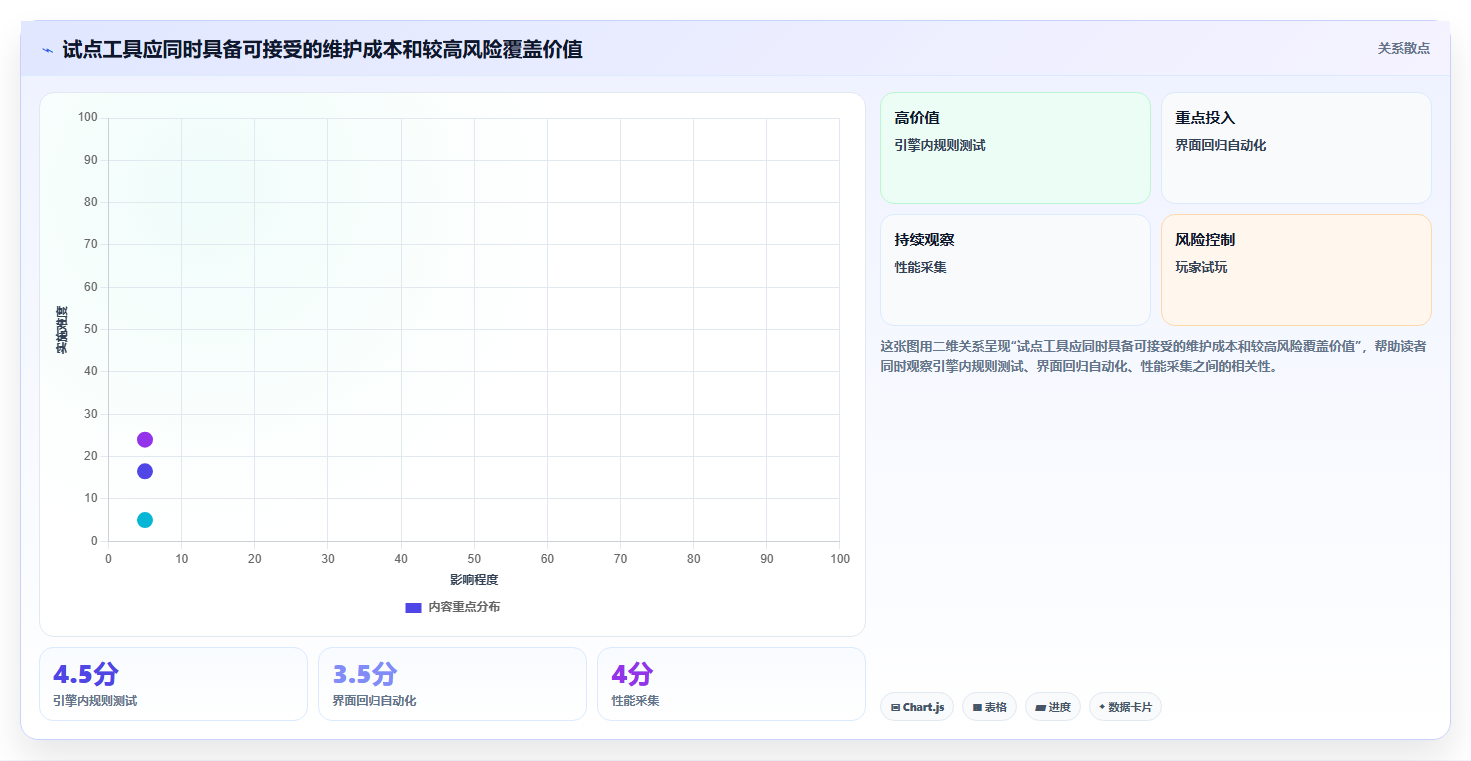Click the lightning icon beside the title
Image resolution: width=1471 pixels, height=761 pixels.
pos(47,50)
